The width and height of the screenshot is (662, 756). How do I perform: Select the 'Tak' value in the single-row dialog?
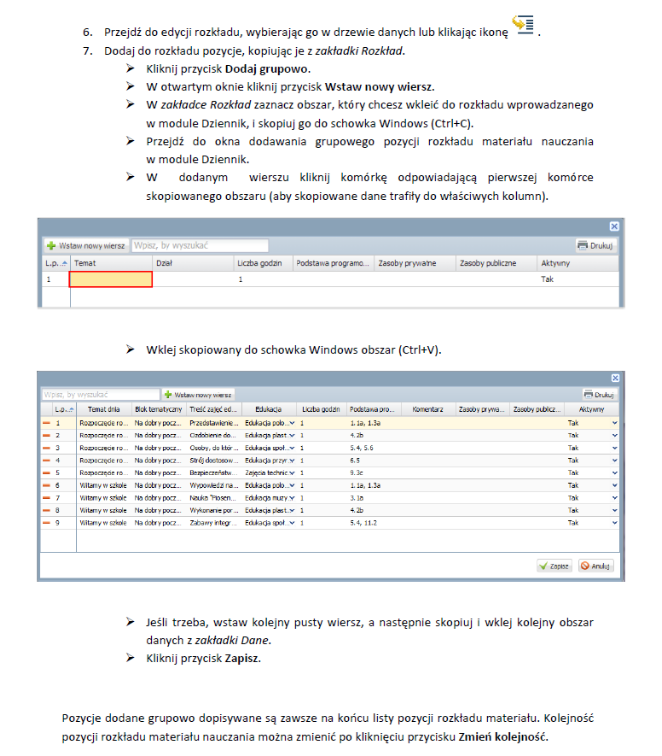pos(547,279)
